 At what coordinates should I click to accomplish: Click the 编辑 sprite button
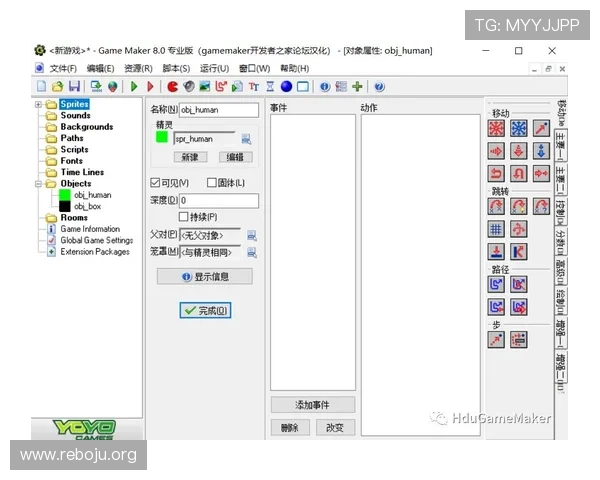pyautogui.click(x=235, y=157)
